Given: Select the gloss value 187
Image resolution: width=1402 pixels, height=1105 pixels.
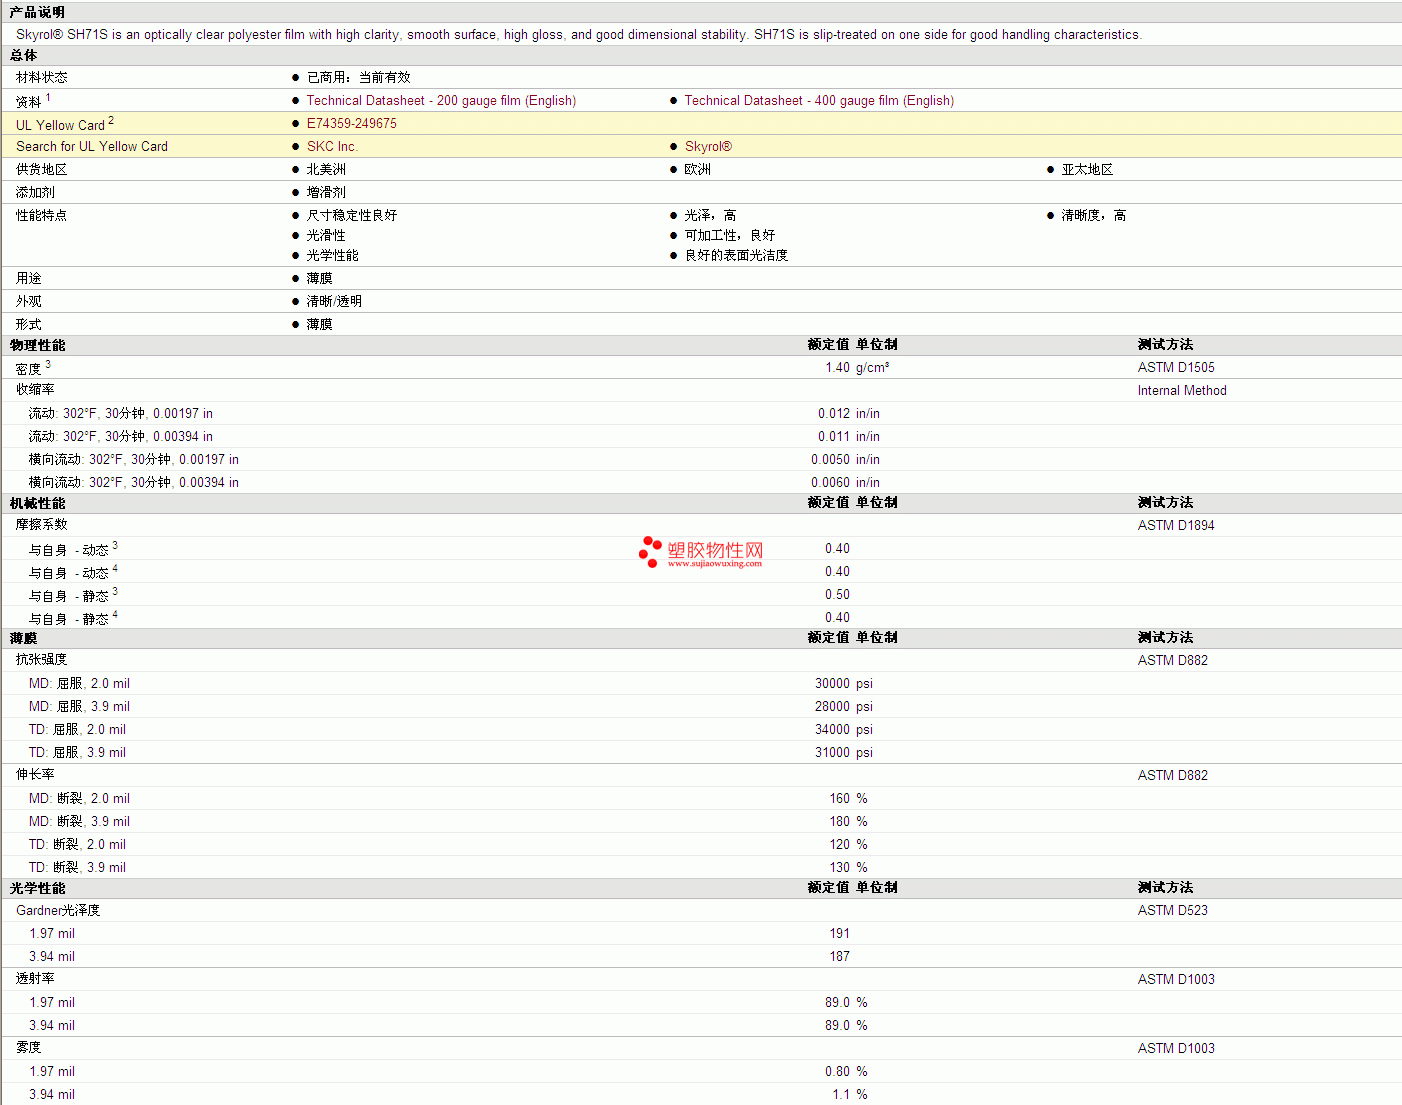Looking at the screenshot, I should [x=839, y=956].
